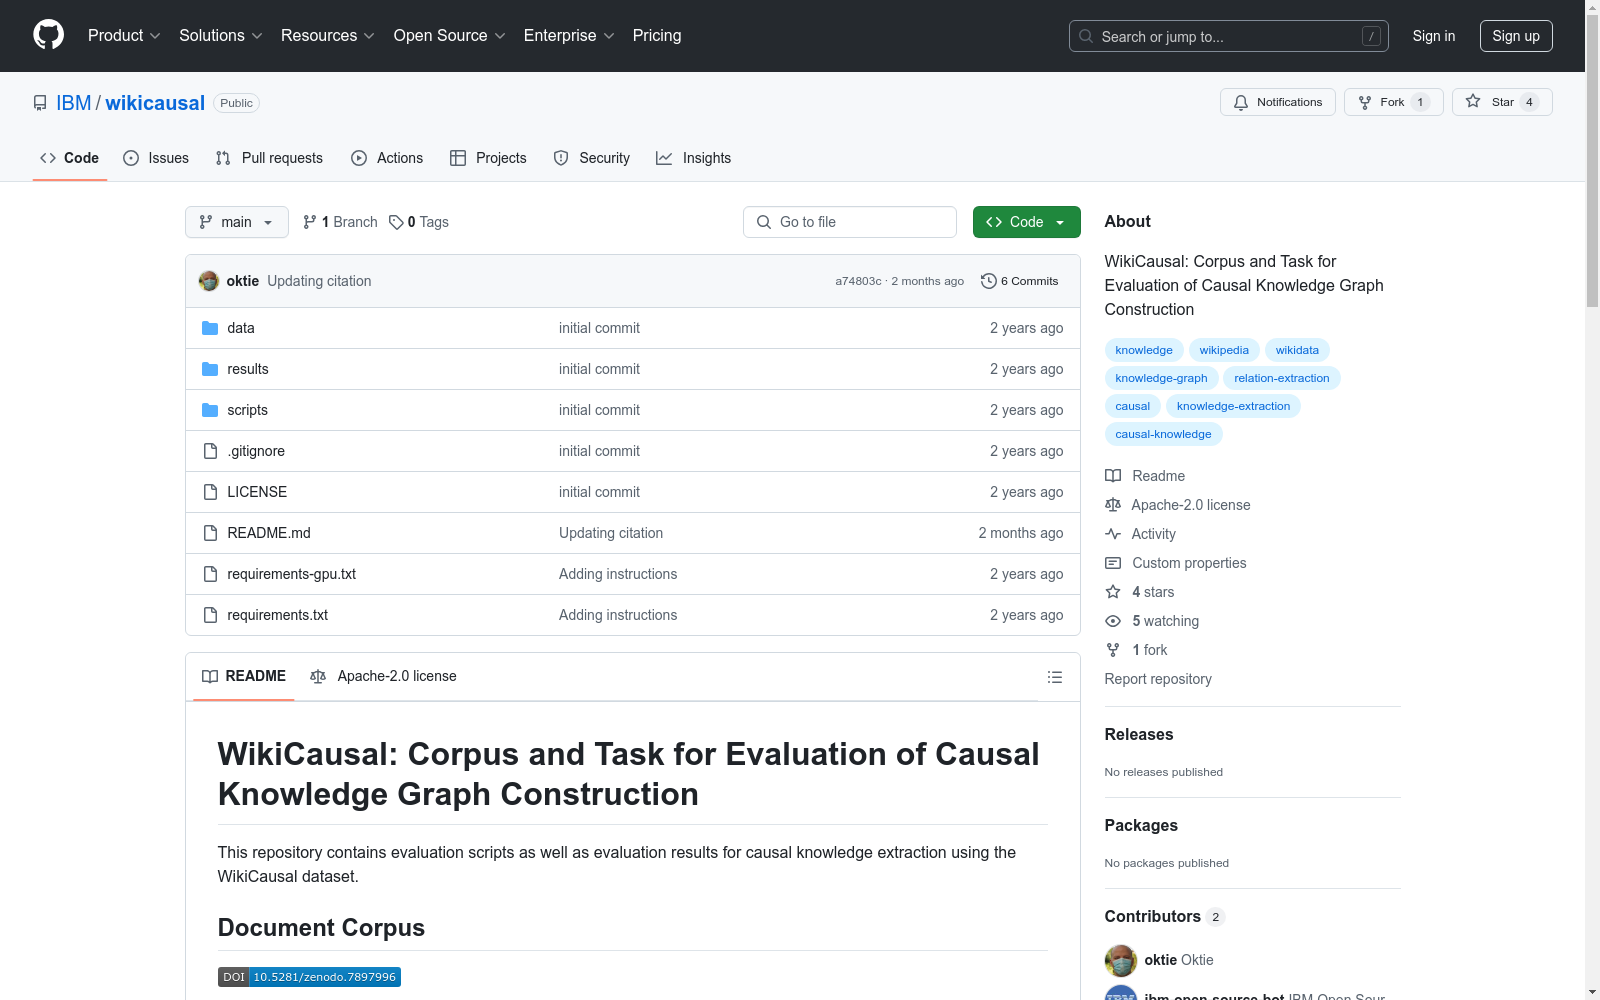The height and width of the screenshot is (1000, 1600).
Task: Focus the Go to file field
Action: [x=850, y=222]
